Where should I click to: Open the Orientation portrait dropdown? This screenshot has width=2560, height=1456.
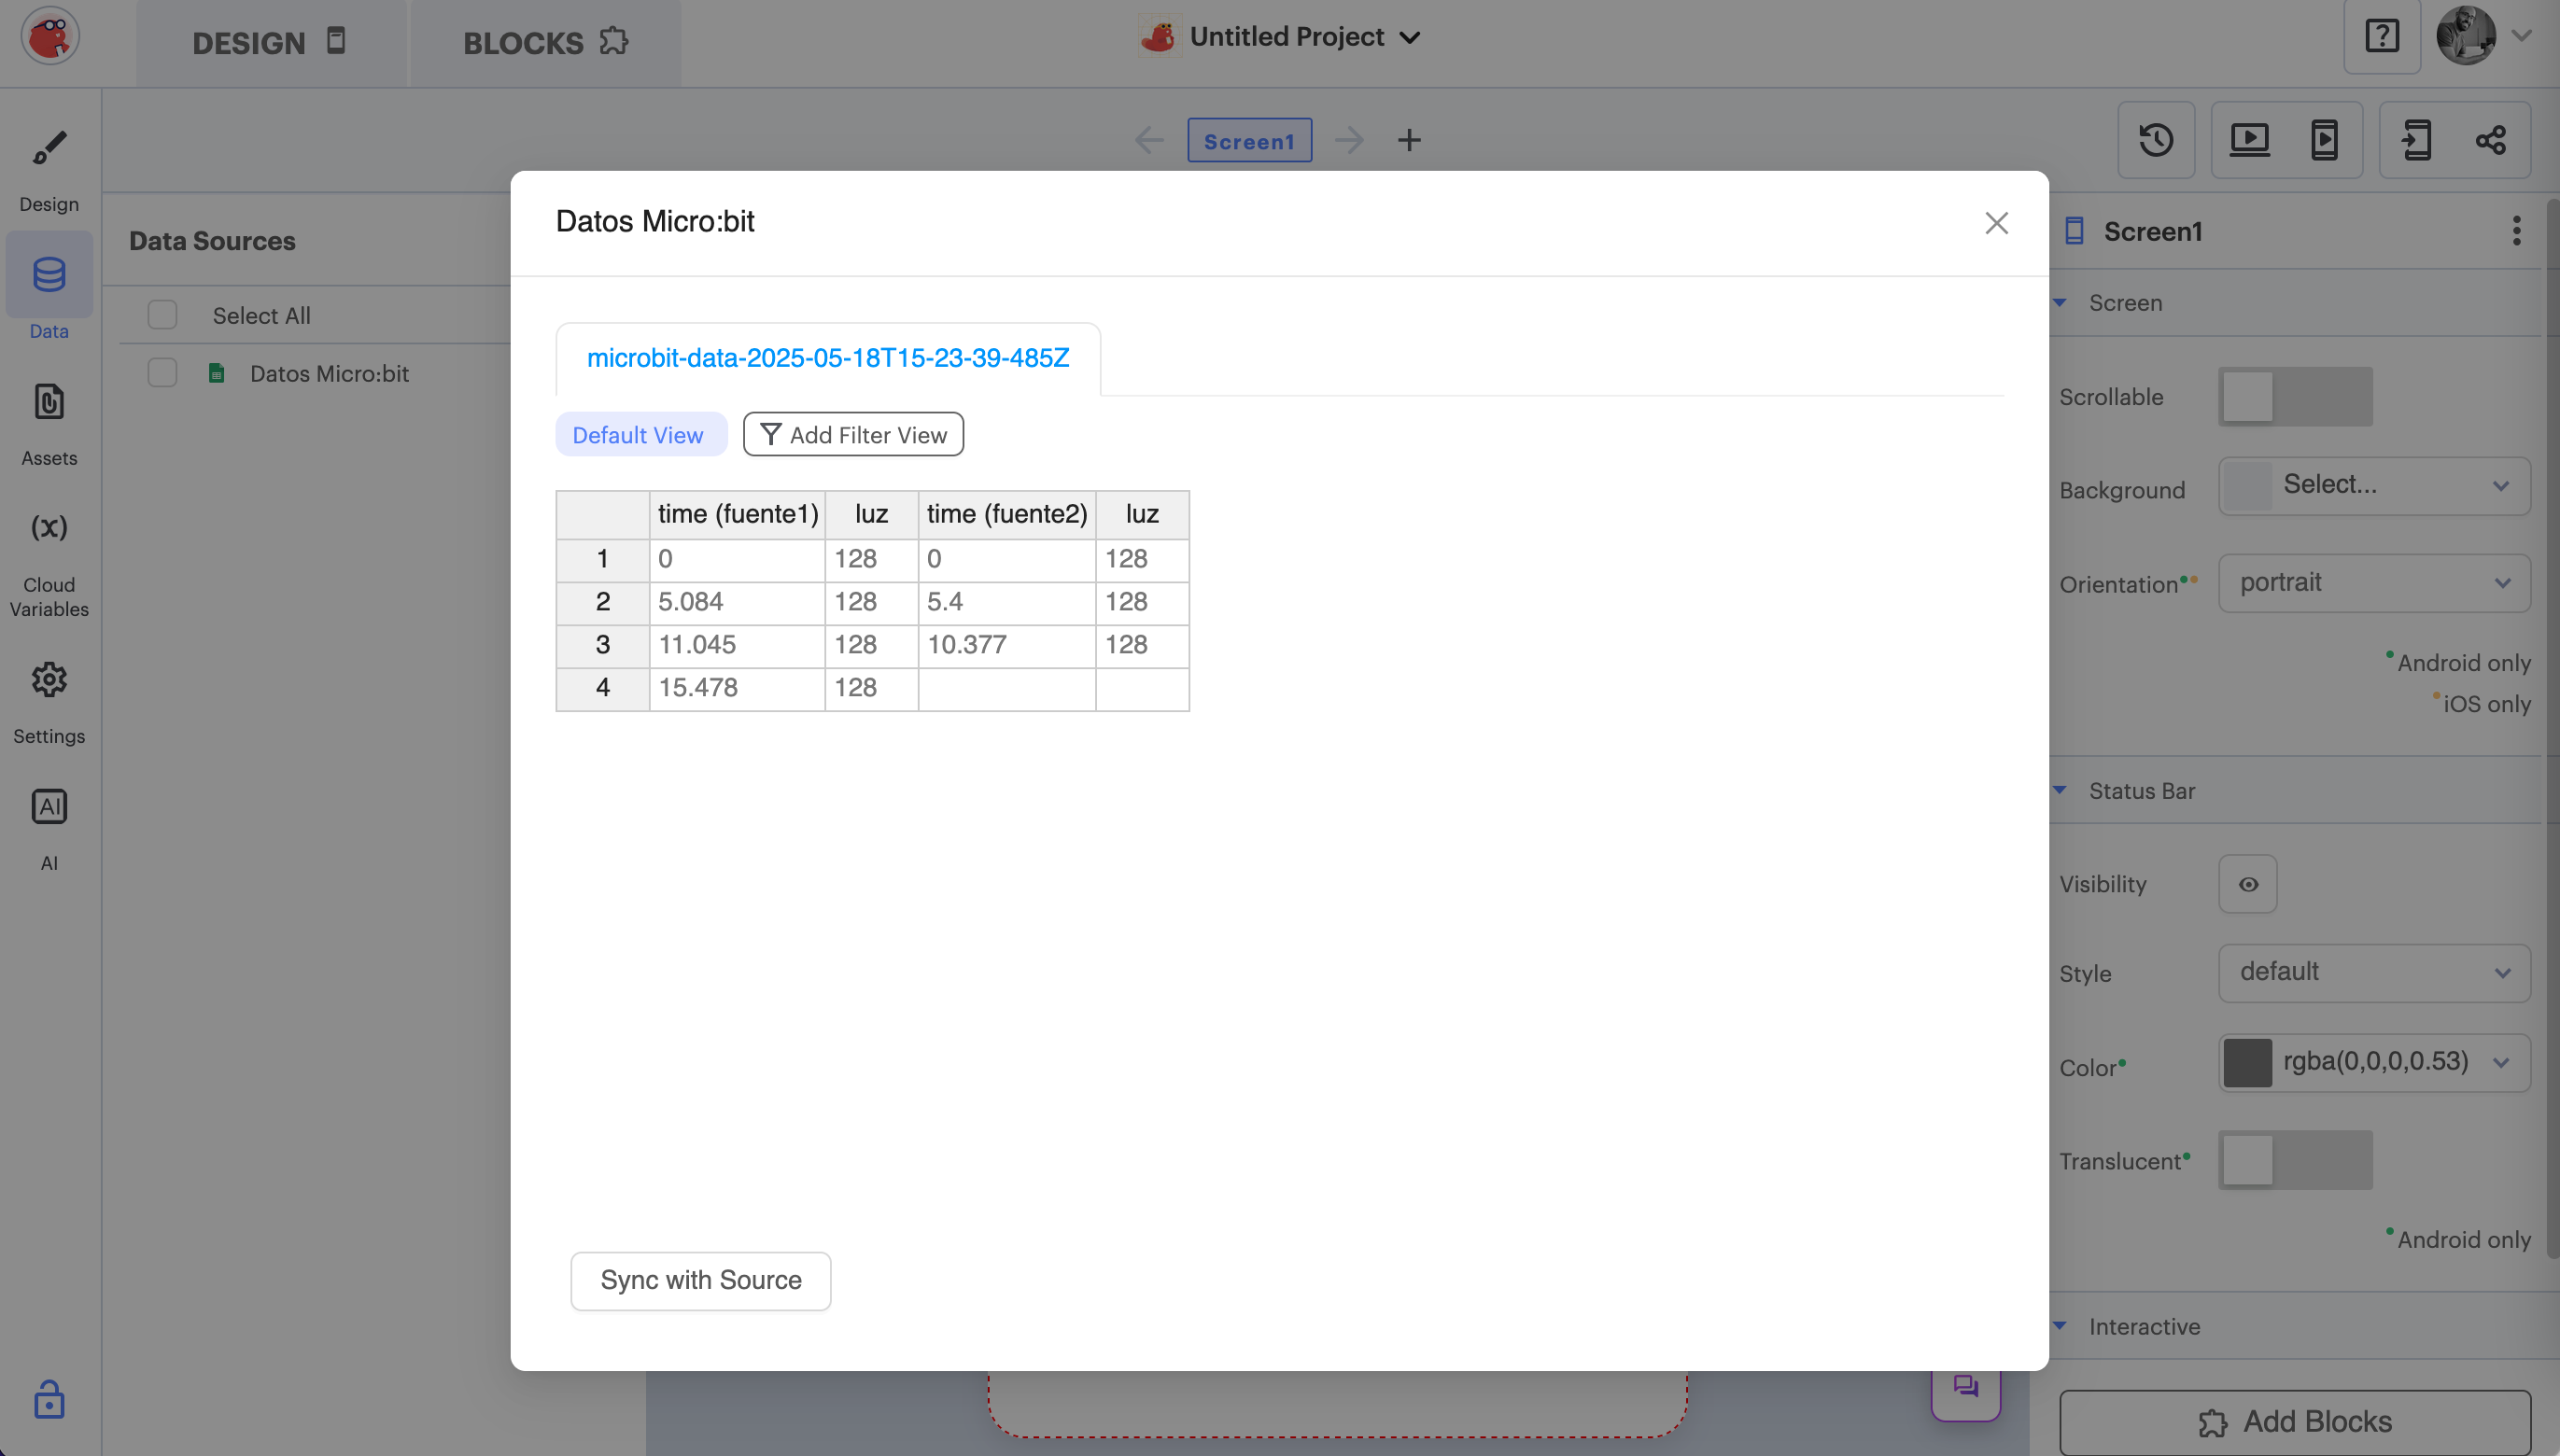pos(2374,583)
